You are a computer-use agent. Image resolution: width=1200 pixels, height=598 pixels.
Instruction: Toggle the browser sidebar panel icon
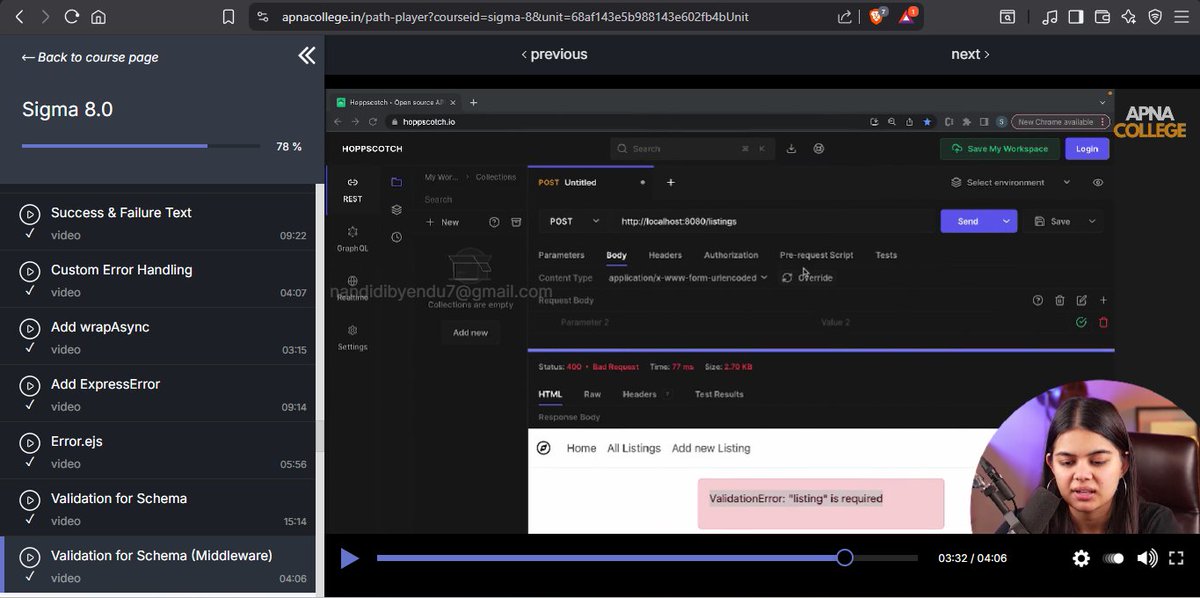coord(1076,17)
